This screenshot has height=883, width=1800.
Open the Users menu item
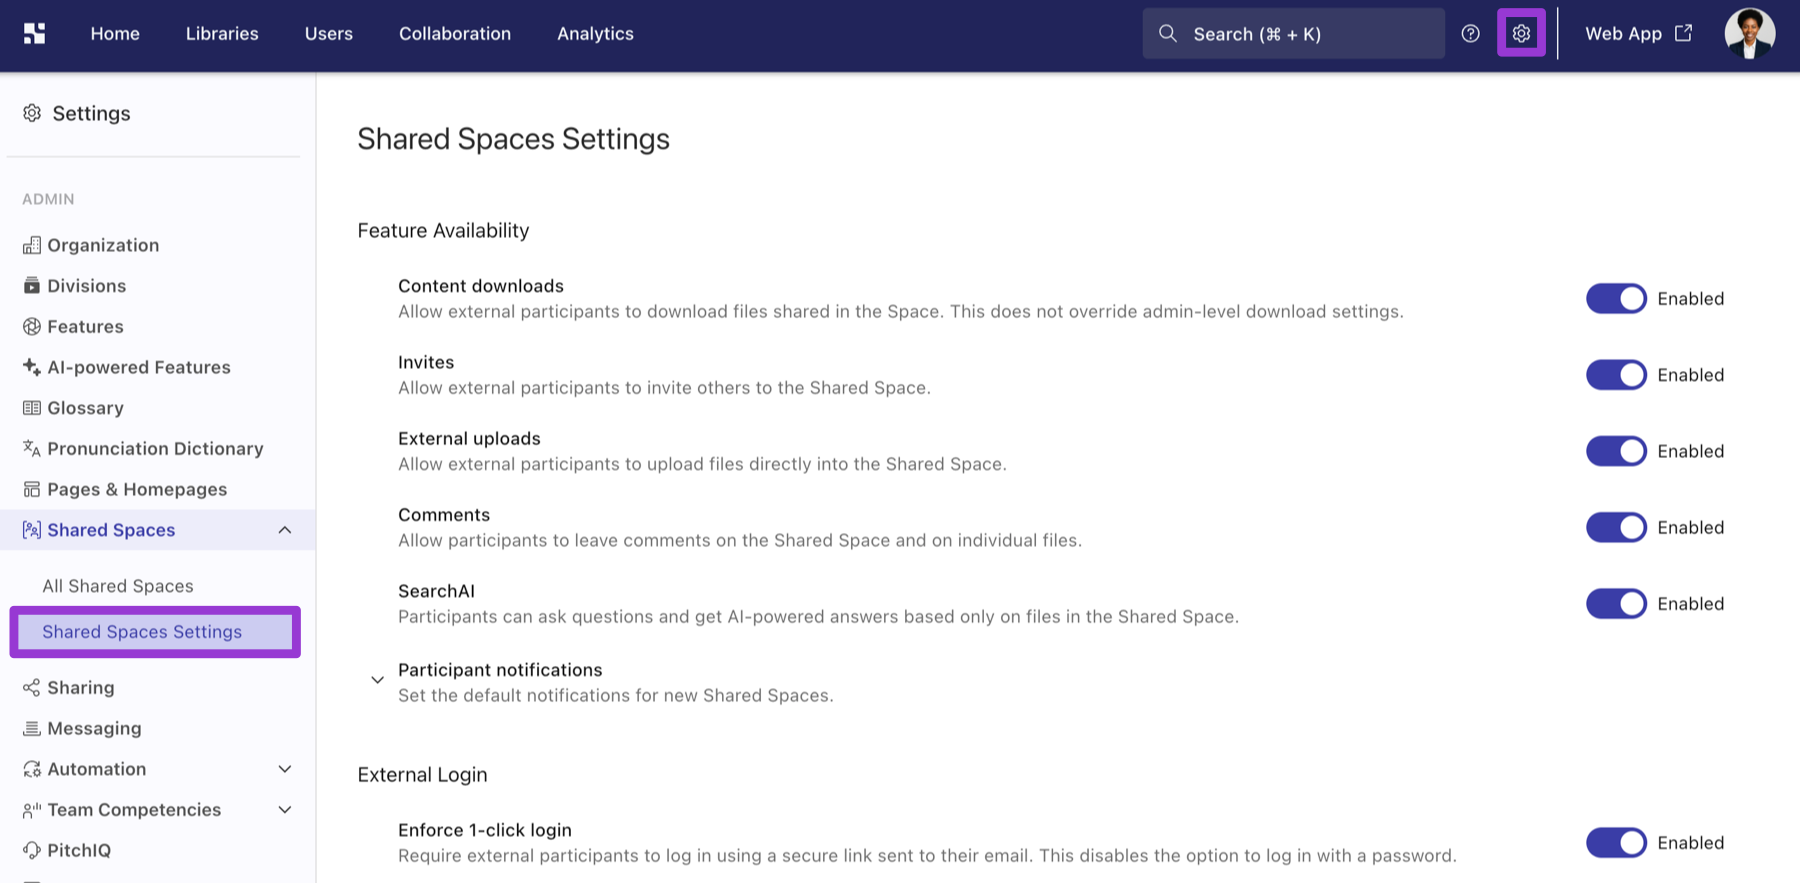329,34
